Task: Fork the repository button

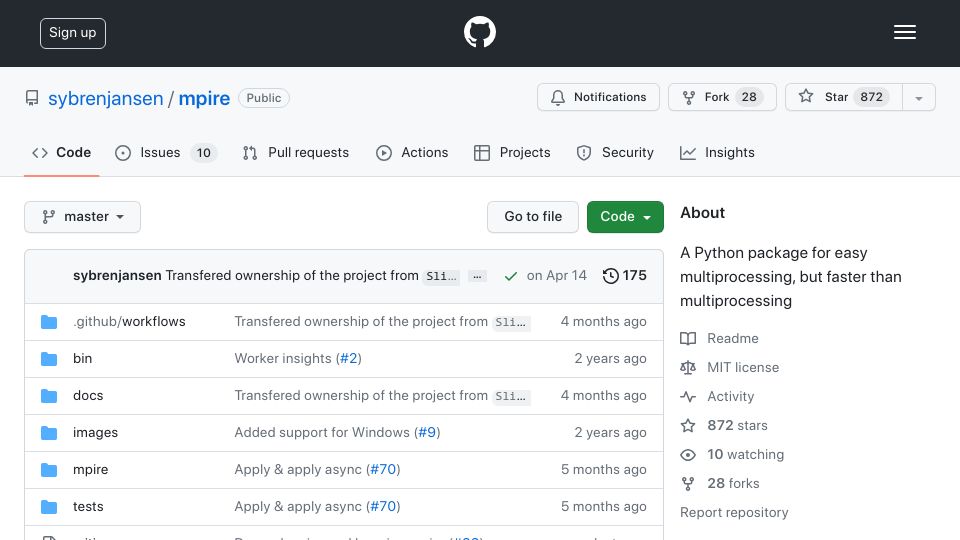Action: [x=722, y=97]
